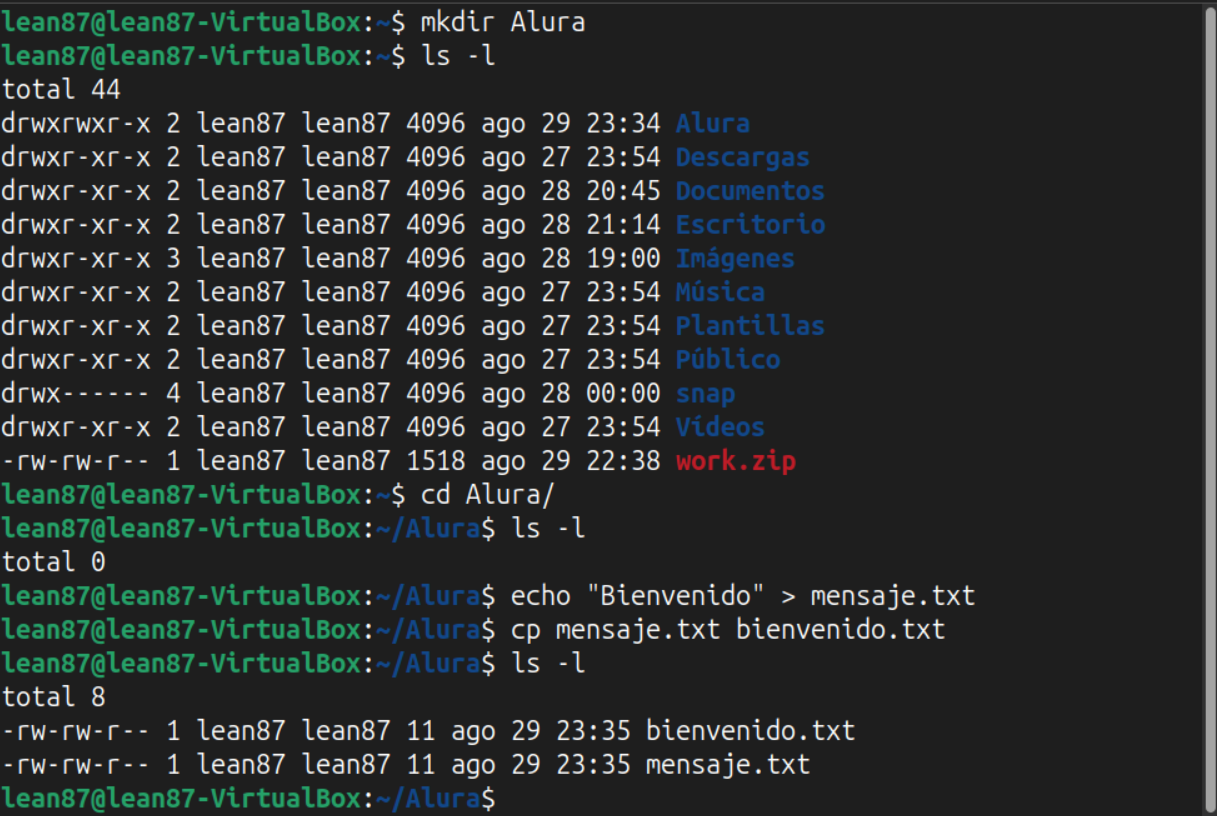Click the Público directory entry
Screen dimensions: 1217x816
728,360
